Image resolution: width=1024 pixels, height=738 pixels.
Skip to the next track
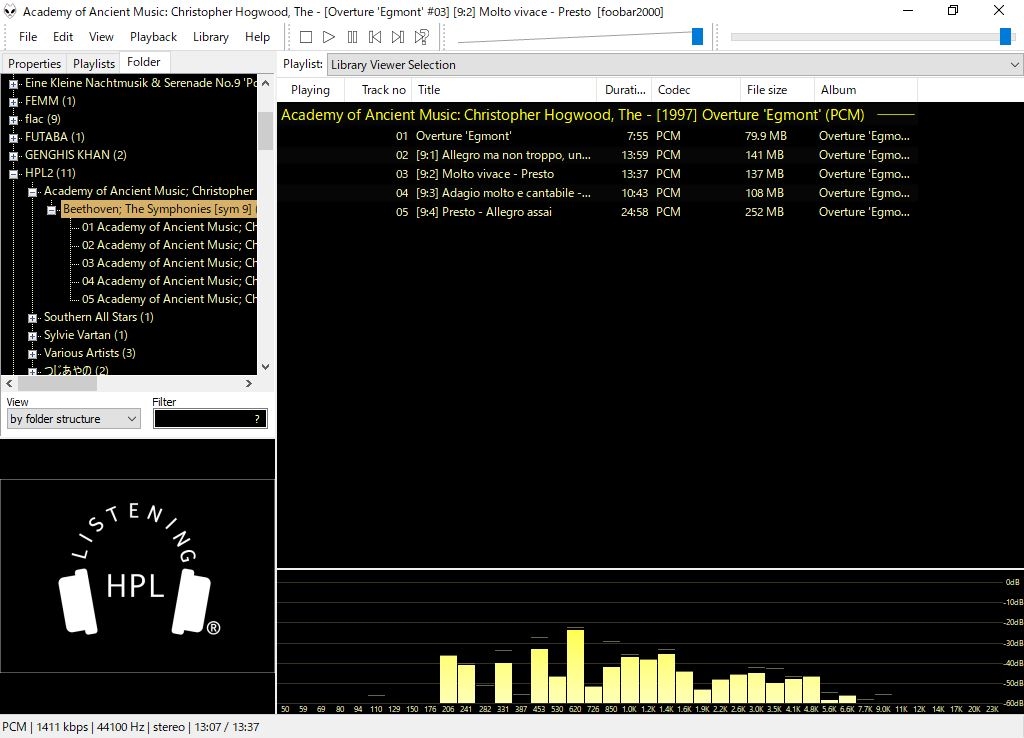point(398,37)
